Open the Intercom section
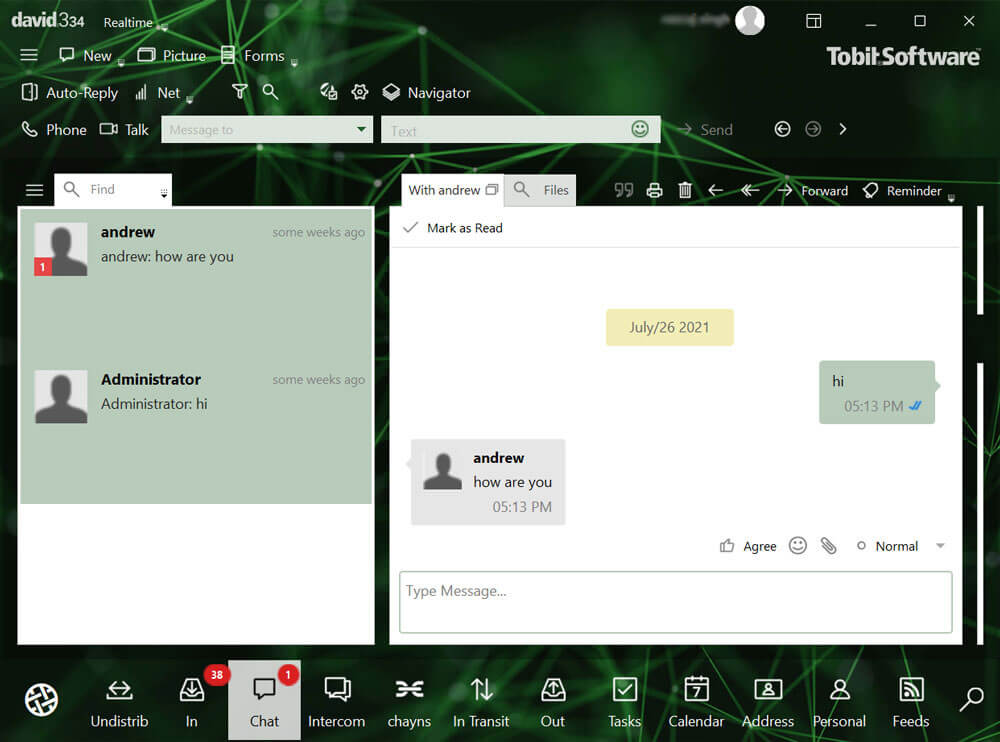Screen dimensions: 1000x742 [x=337, y=703]
